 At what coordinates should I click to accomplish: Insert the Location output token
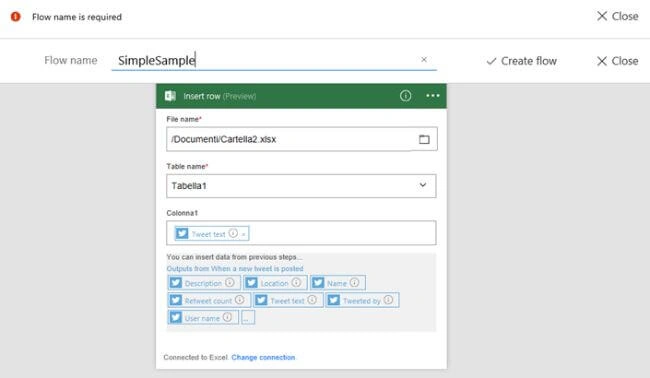[275, 283]
